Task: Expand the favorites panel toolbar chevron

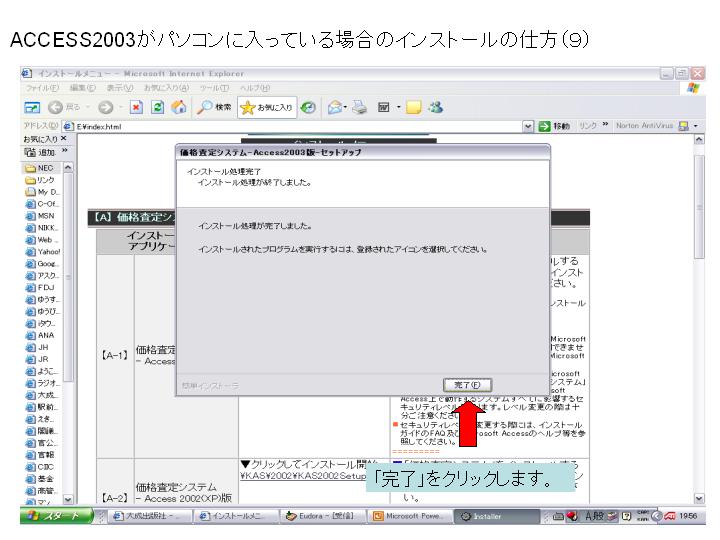Action: coord(65,151)
